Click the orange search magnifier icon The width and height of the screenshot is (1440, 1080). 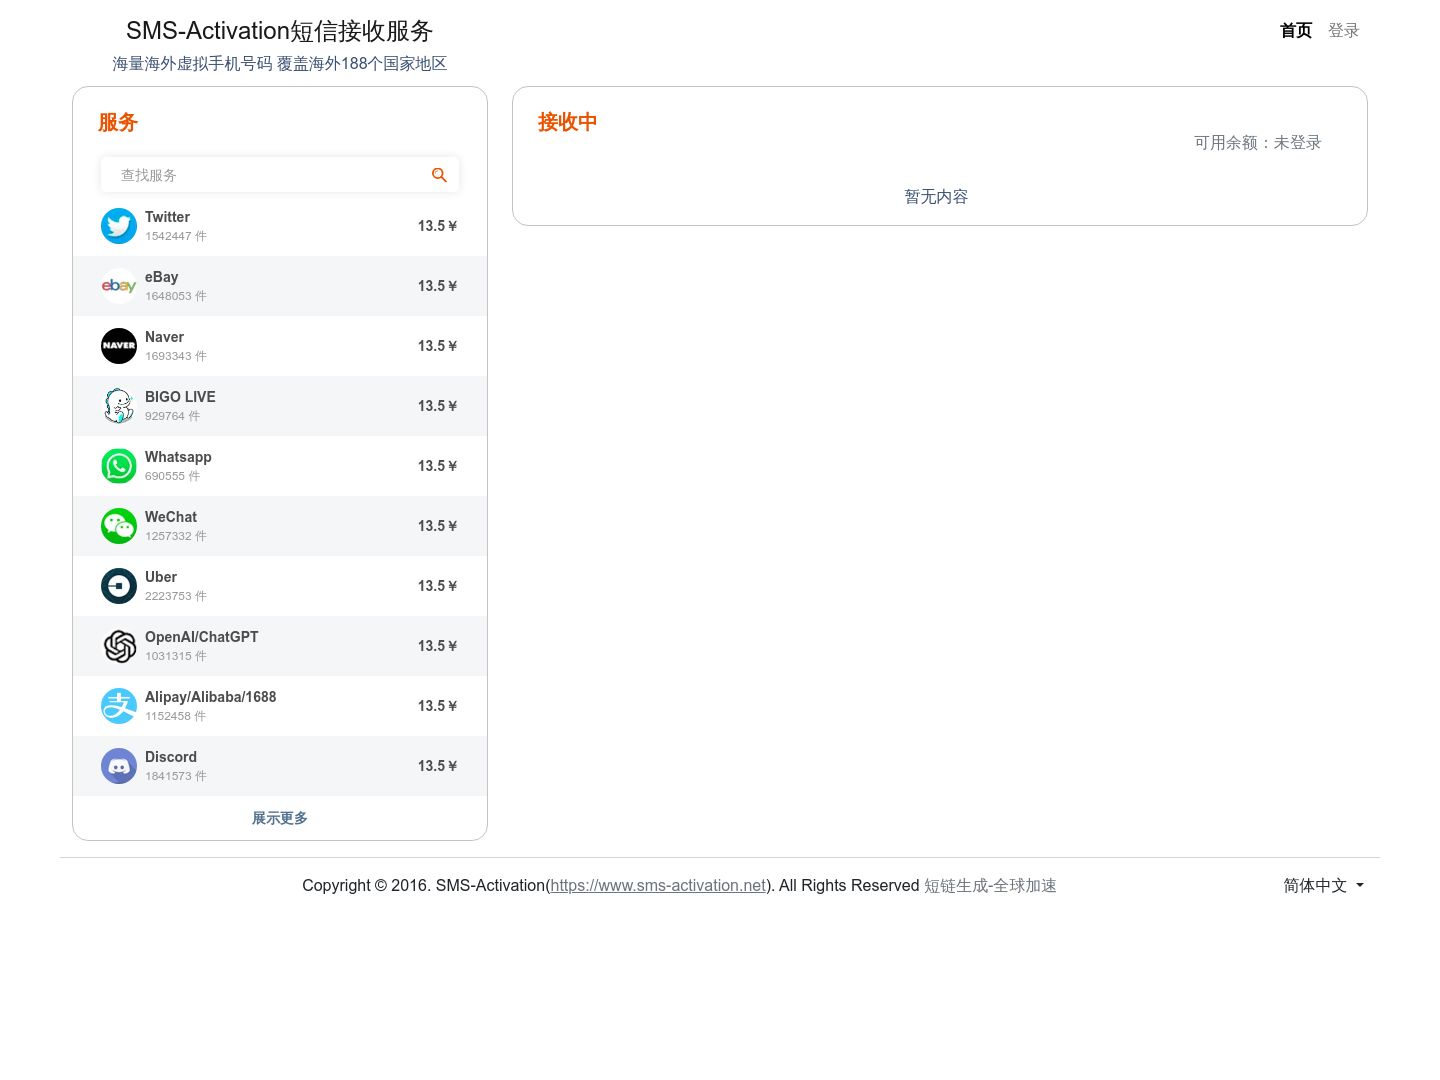pyautogui.click(x=439, y=175)
